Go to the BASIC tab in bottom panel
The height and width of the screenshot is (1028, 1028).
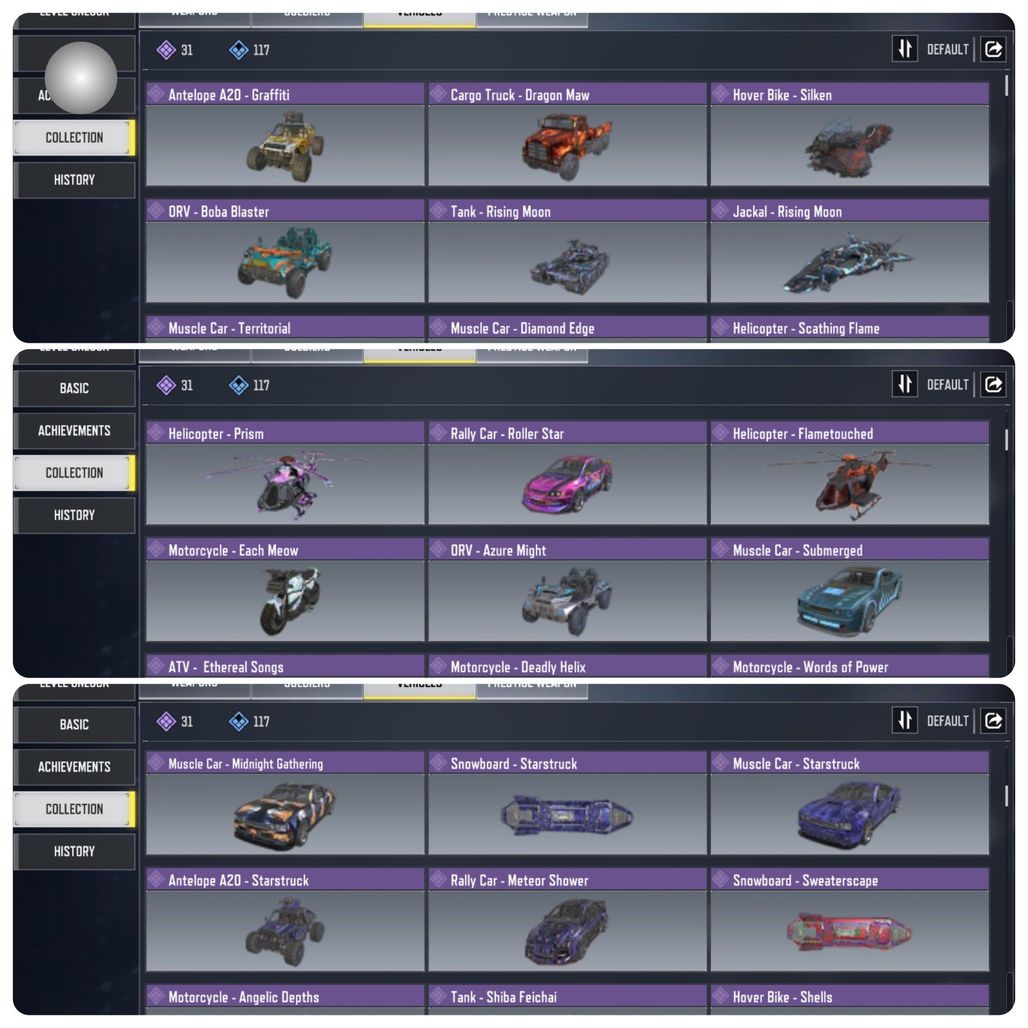click(x=74, y=724)
